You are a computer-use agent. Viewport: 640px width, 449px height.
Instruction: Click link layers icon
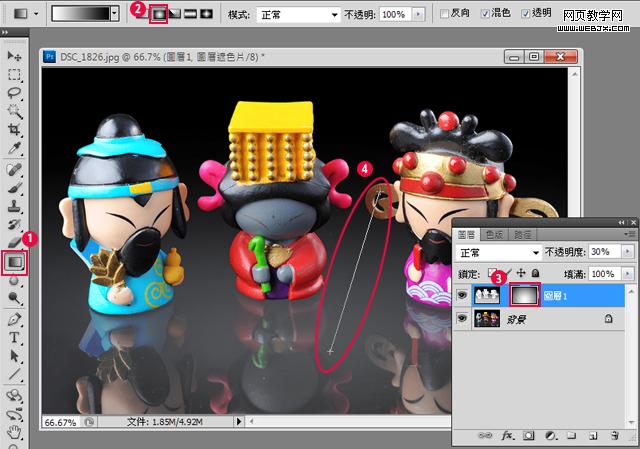click(484, 436)
